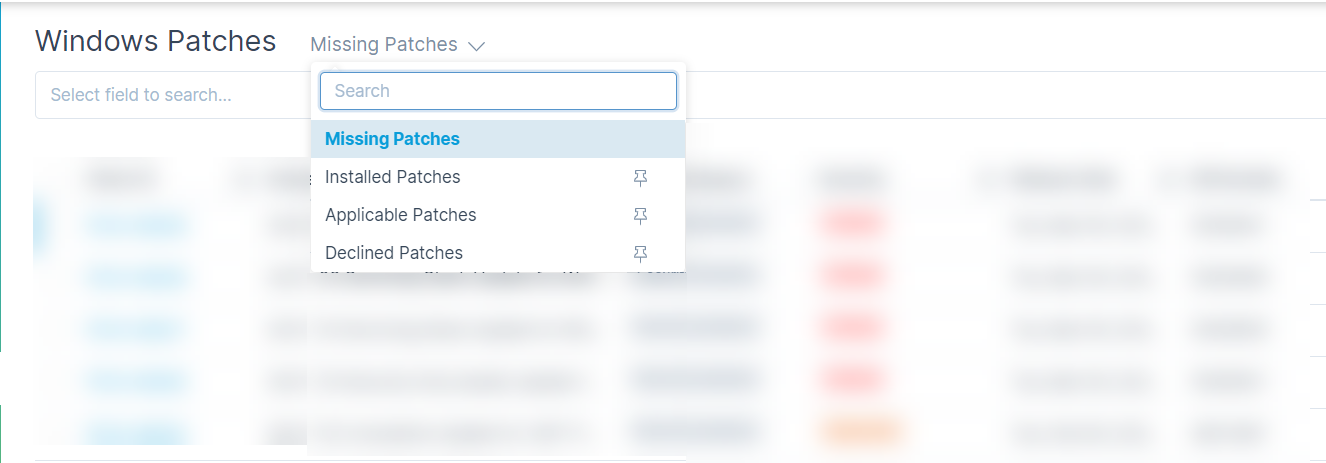The height and width of the screenshot is (463, 1326).
Task: Open the second row's blue patch link
Action: pyautogui.click(x=135, y=276)
